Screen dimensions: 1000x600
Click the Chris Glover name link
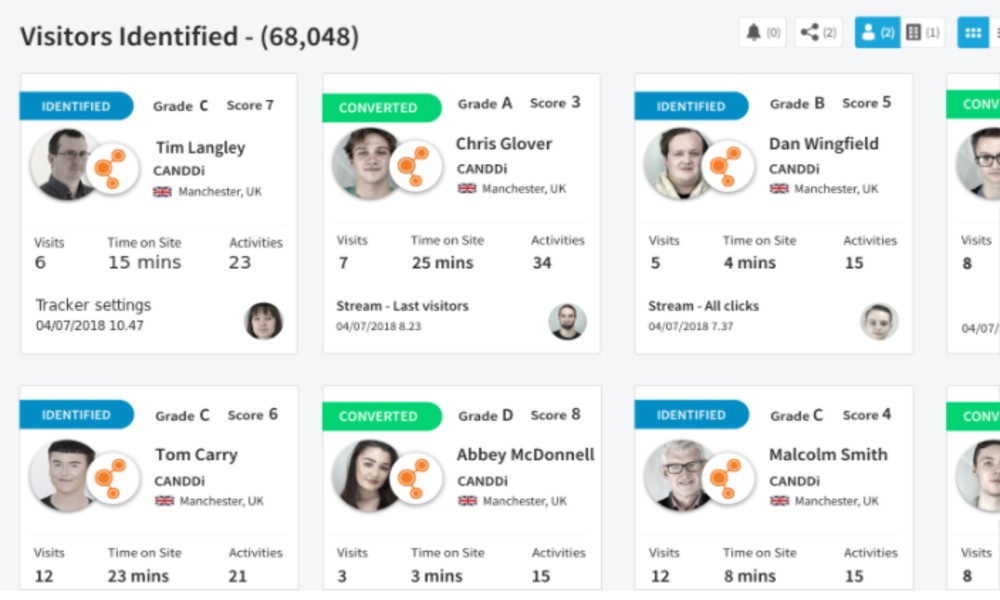tap(504, 144)
